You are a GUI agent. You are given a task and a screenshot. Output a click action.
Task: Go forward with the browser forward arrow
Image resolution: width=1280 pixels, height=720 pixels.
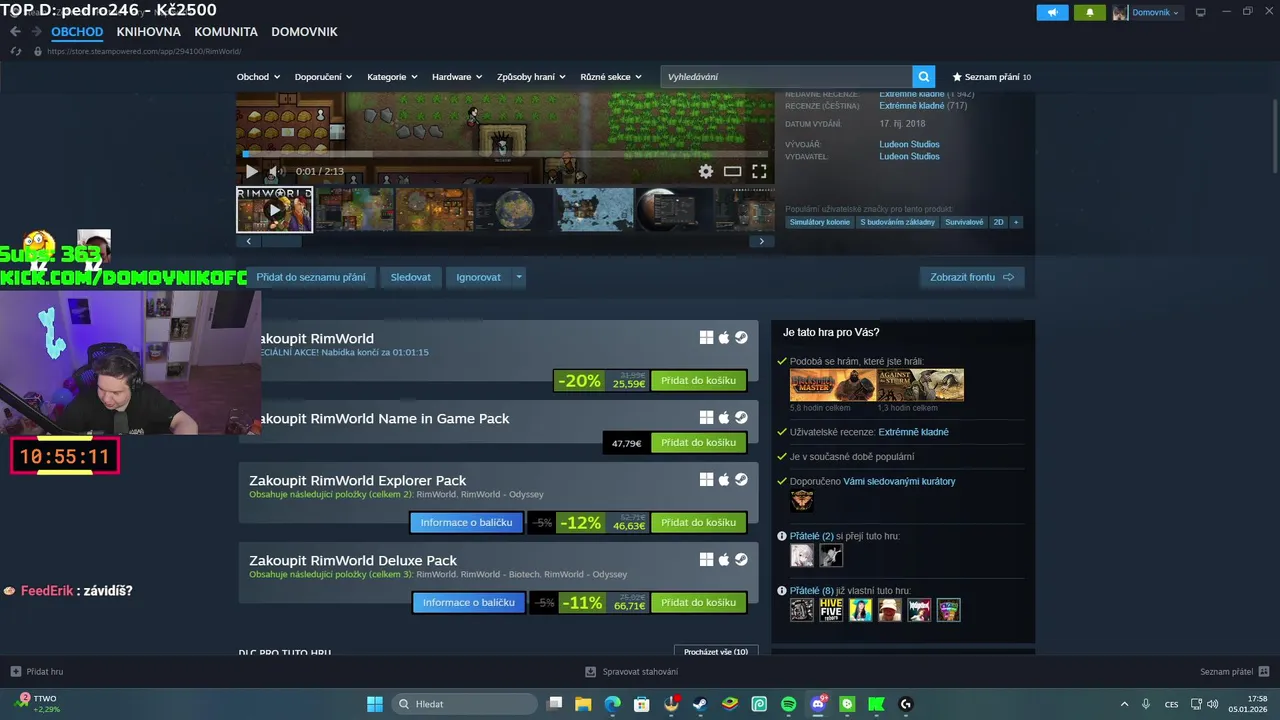36,32
